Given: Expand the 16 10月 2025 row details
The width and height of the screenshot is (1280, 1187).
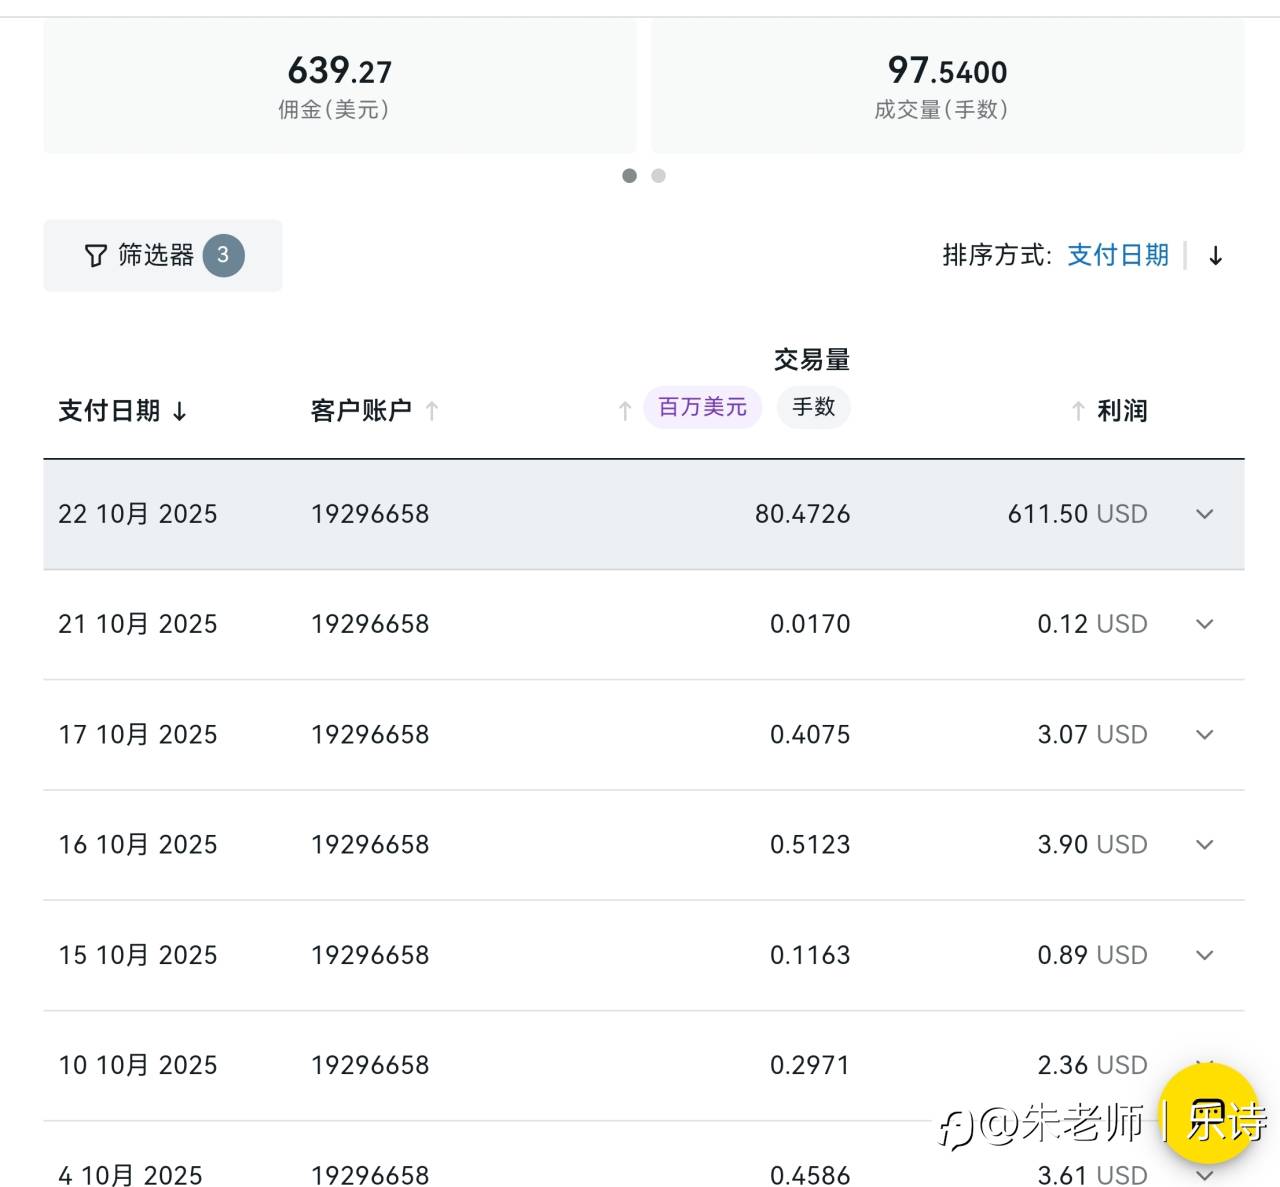Looking at the screenshot, I should [1204, 845].
